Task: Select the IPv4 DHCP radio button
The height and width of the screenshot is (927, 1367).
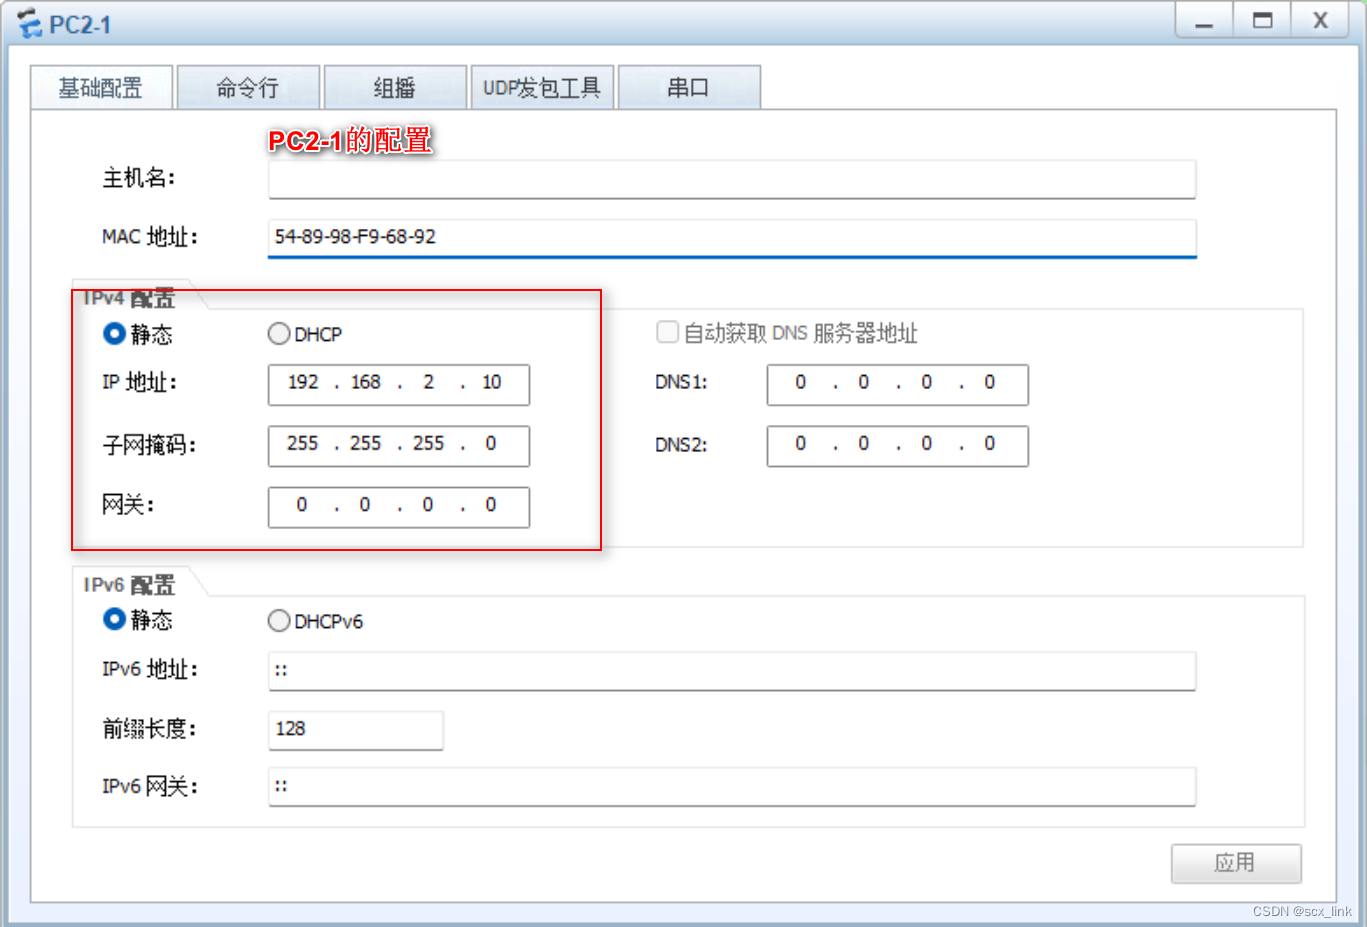Action: pyautogui.click(x=279, y=334)
